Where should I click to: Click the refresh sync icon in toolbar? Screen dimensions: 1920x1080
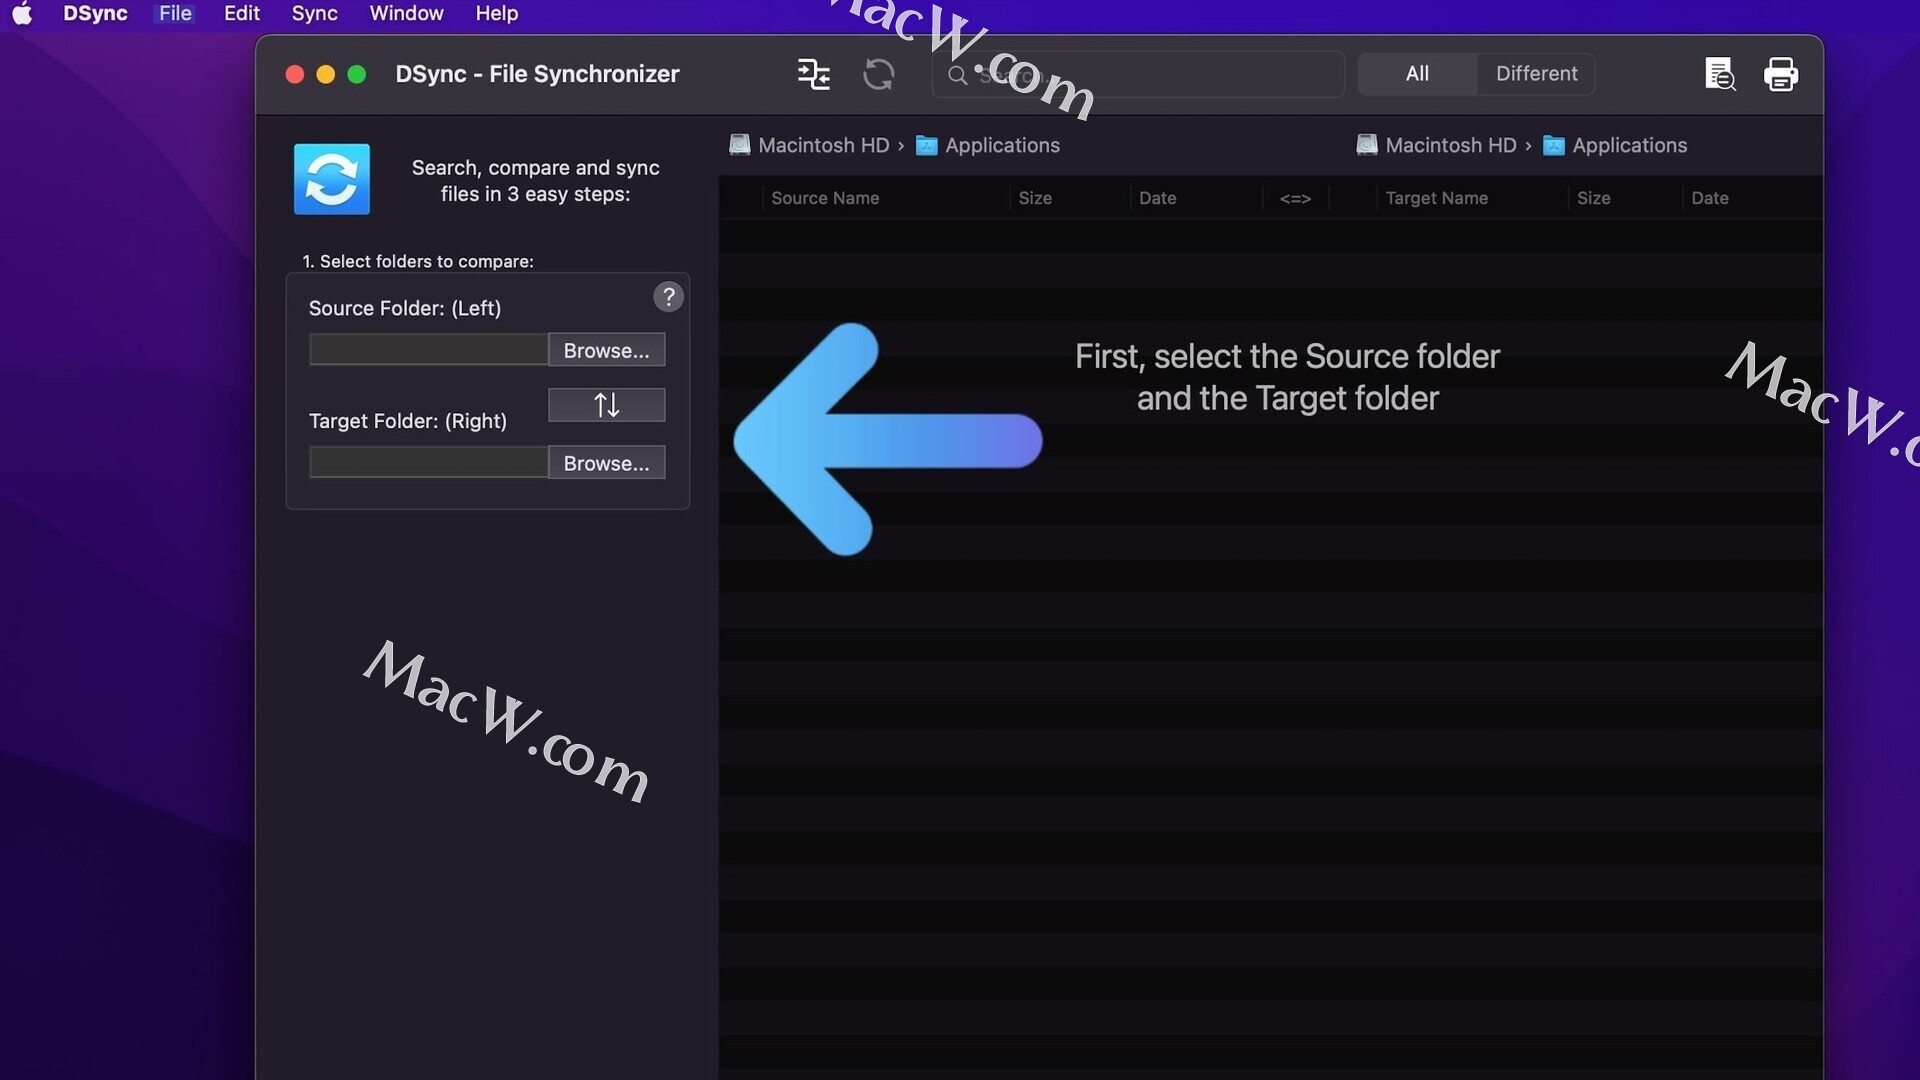click(878, 74)
